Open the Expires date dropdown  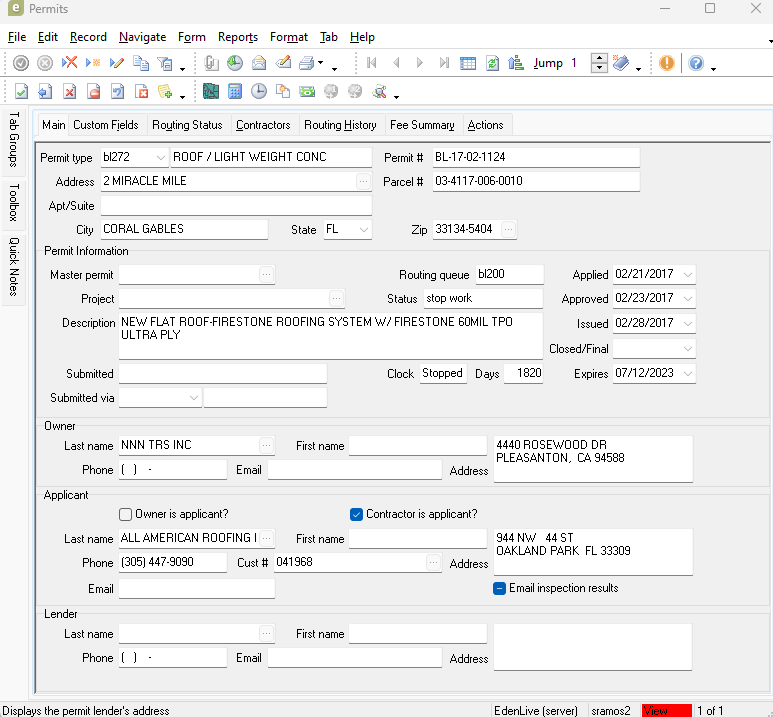coord(688,374)
